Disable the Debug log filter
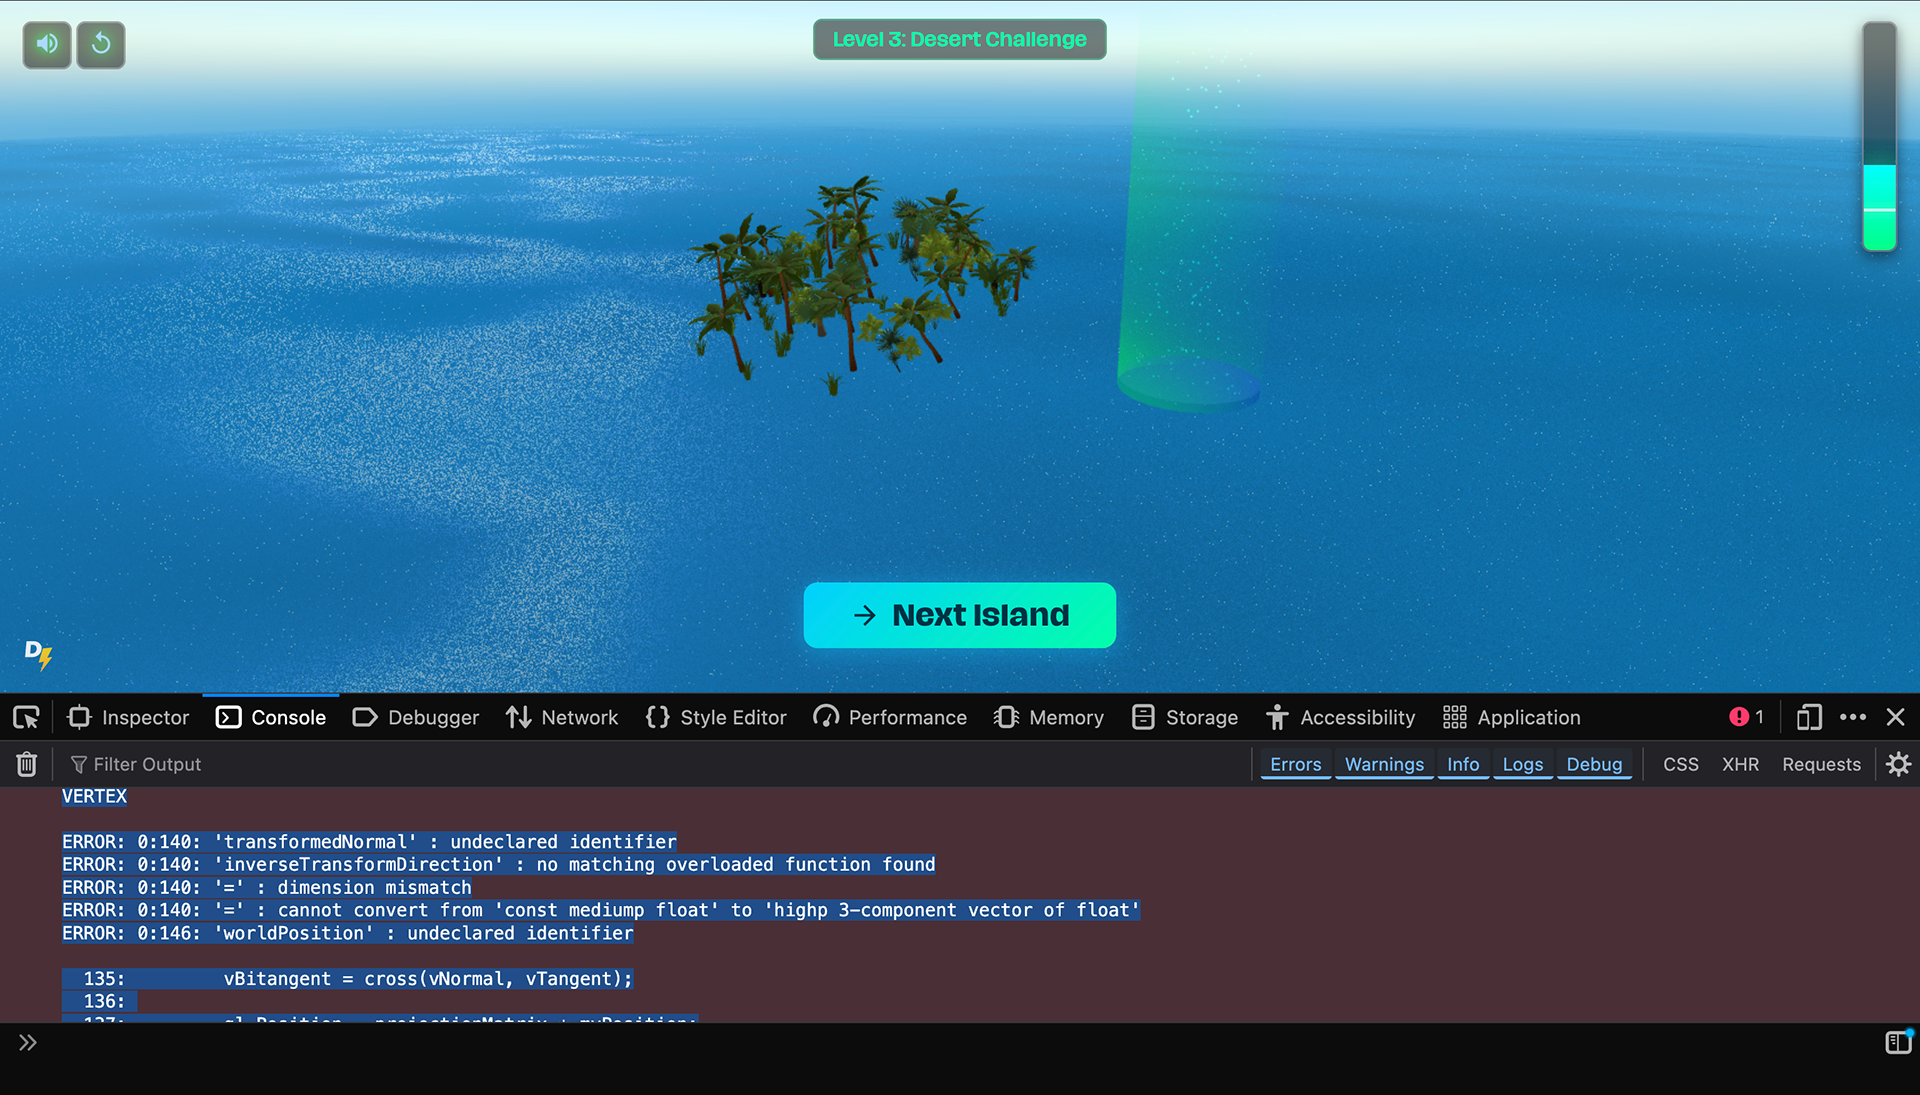The height and width of the screenshot is (1095, 1920). (1594, 764)
